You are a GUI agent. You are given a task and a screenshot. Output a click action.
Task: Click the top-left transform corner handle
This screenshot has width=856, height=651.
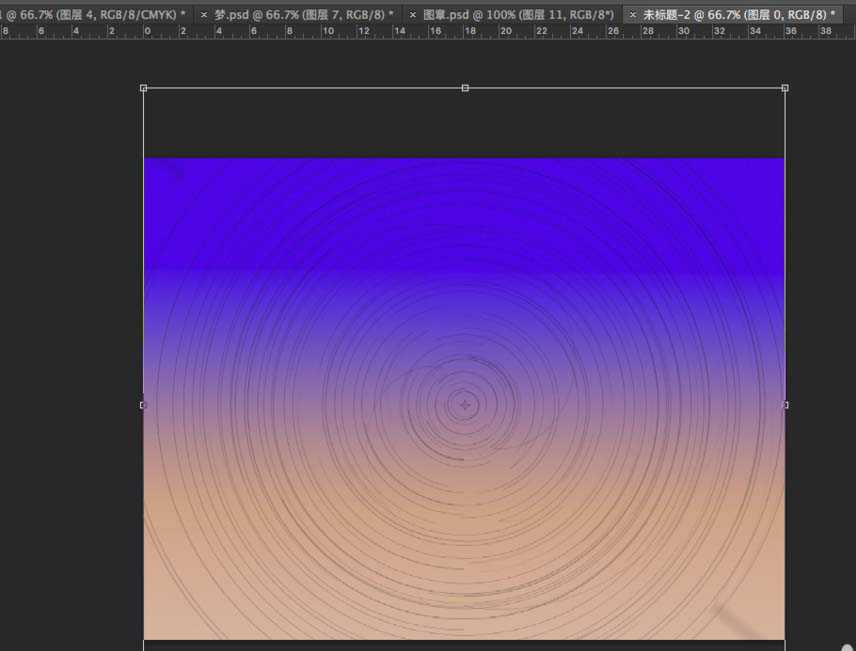point(144,88)
